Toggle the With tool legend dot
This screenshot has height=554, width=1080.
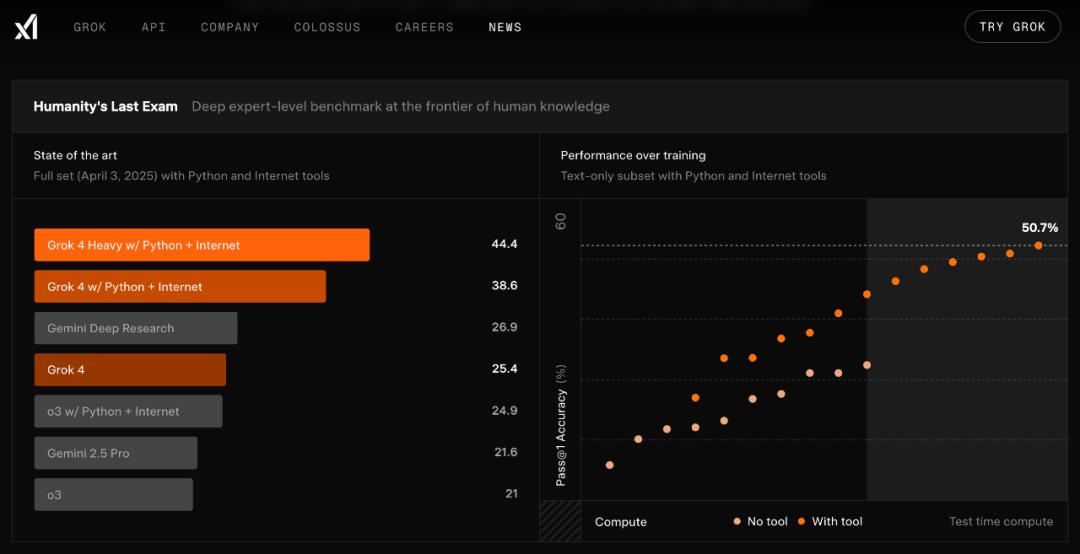click(x=801, y=522)
